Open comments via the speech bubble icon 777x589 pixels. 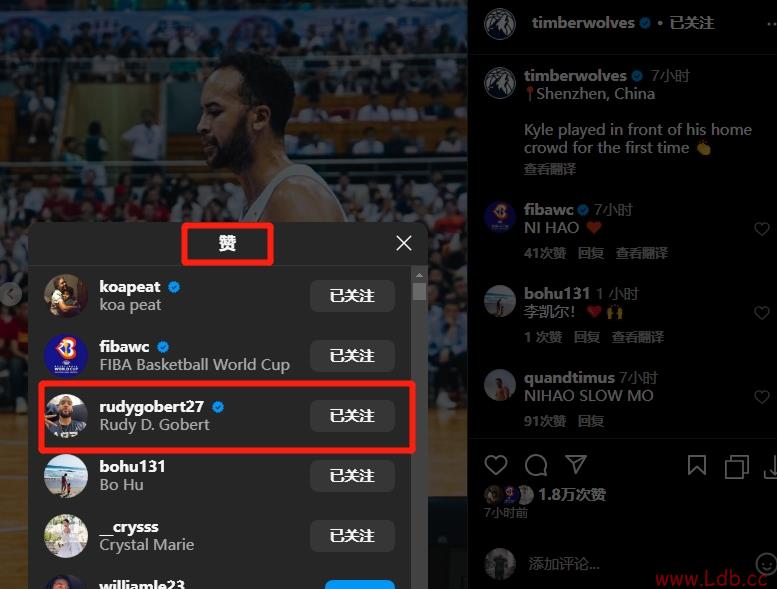coord(536,465)
